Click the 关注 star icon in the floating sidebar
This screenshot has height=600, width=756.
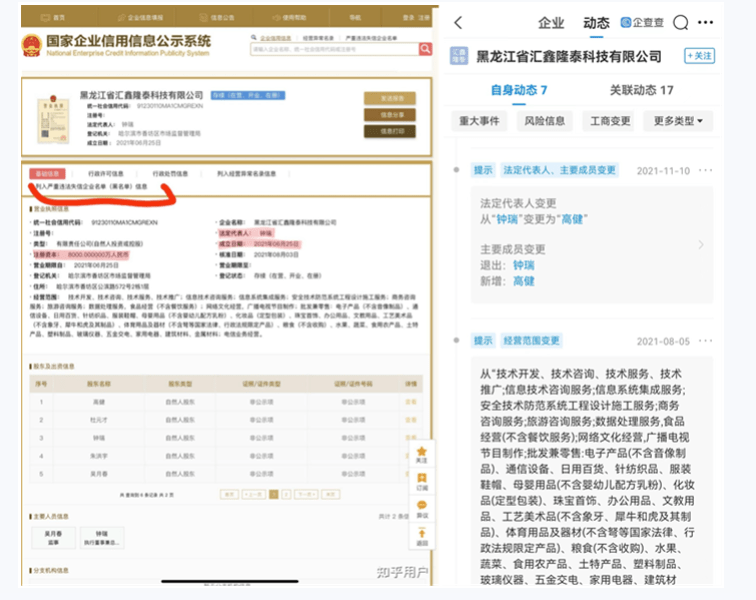point(421,454)
